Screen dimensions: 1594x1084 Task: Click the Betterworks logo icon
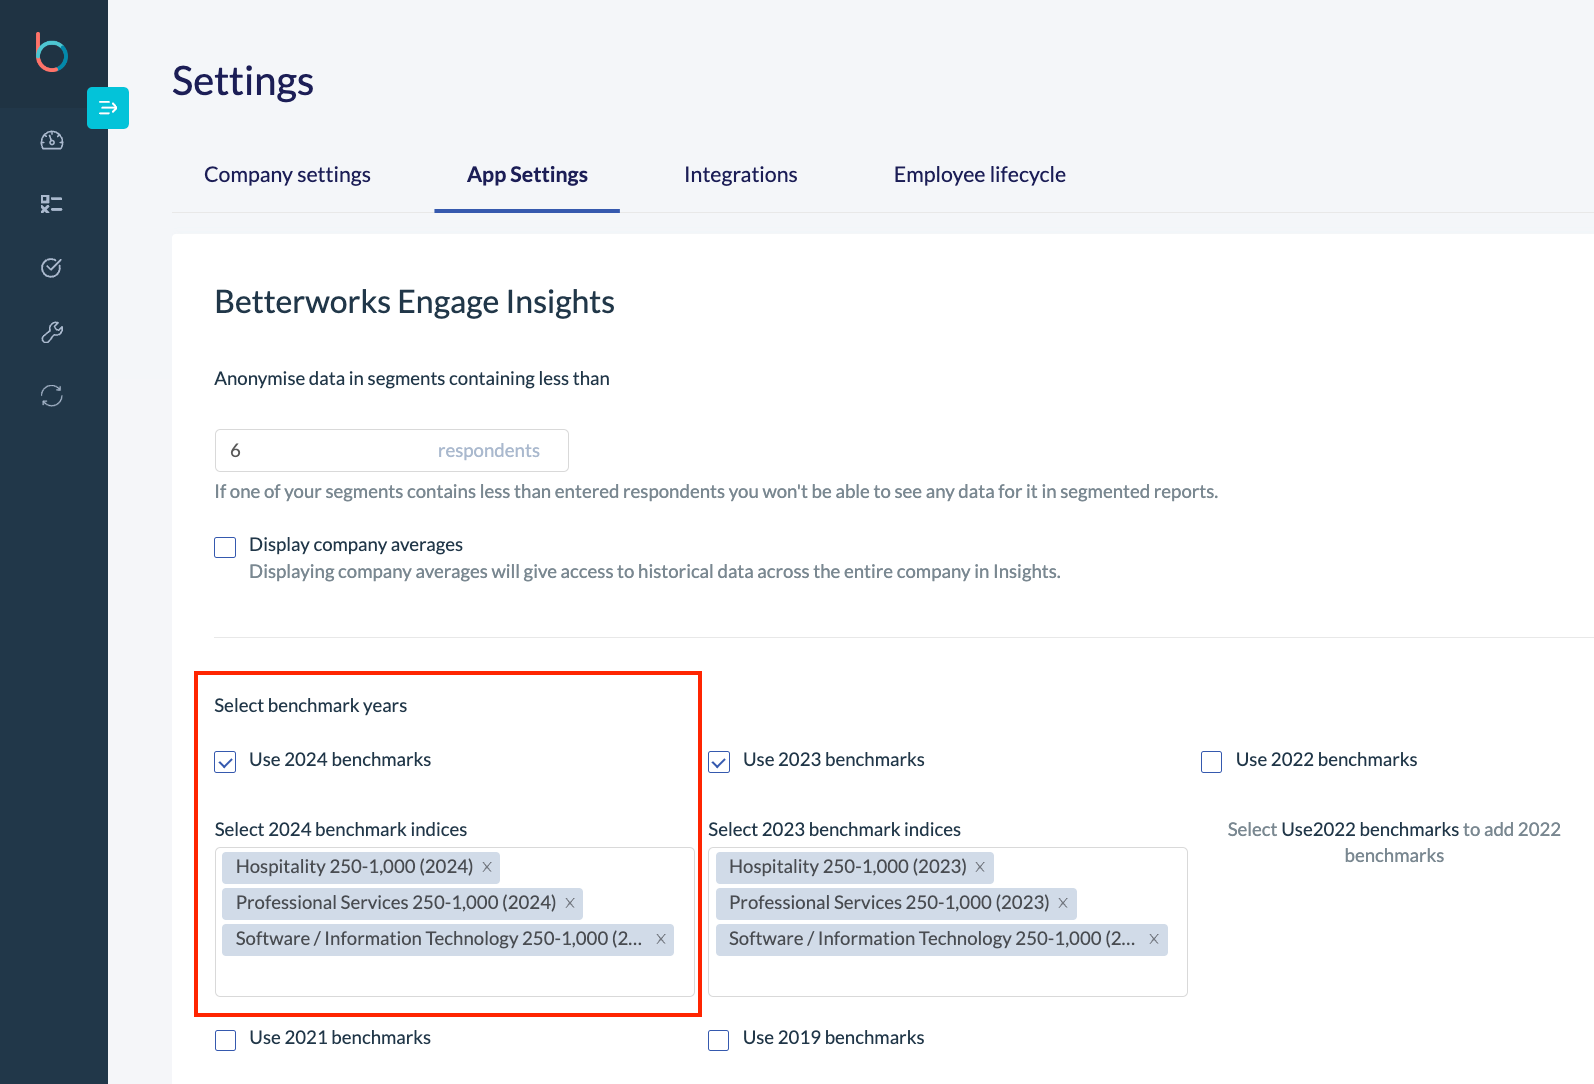(51, 52)
